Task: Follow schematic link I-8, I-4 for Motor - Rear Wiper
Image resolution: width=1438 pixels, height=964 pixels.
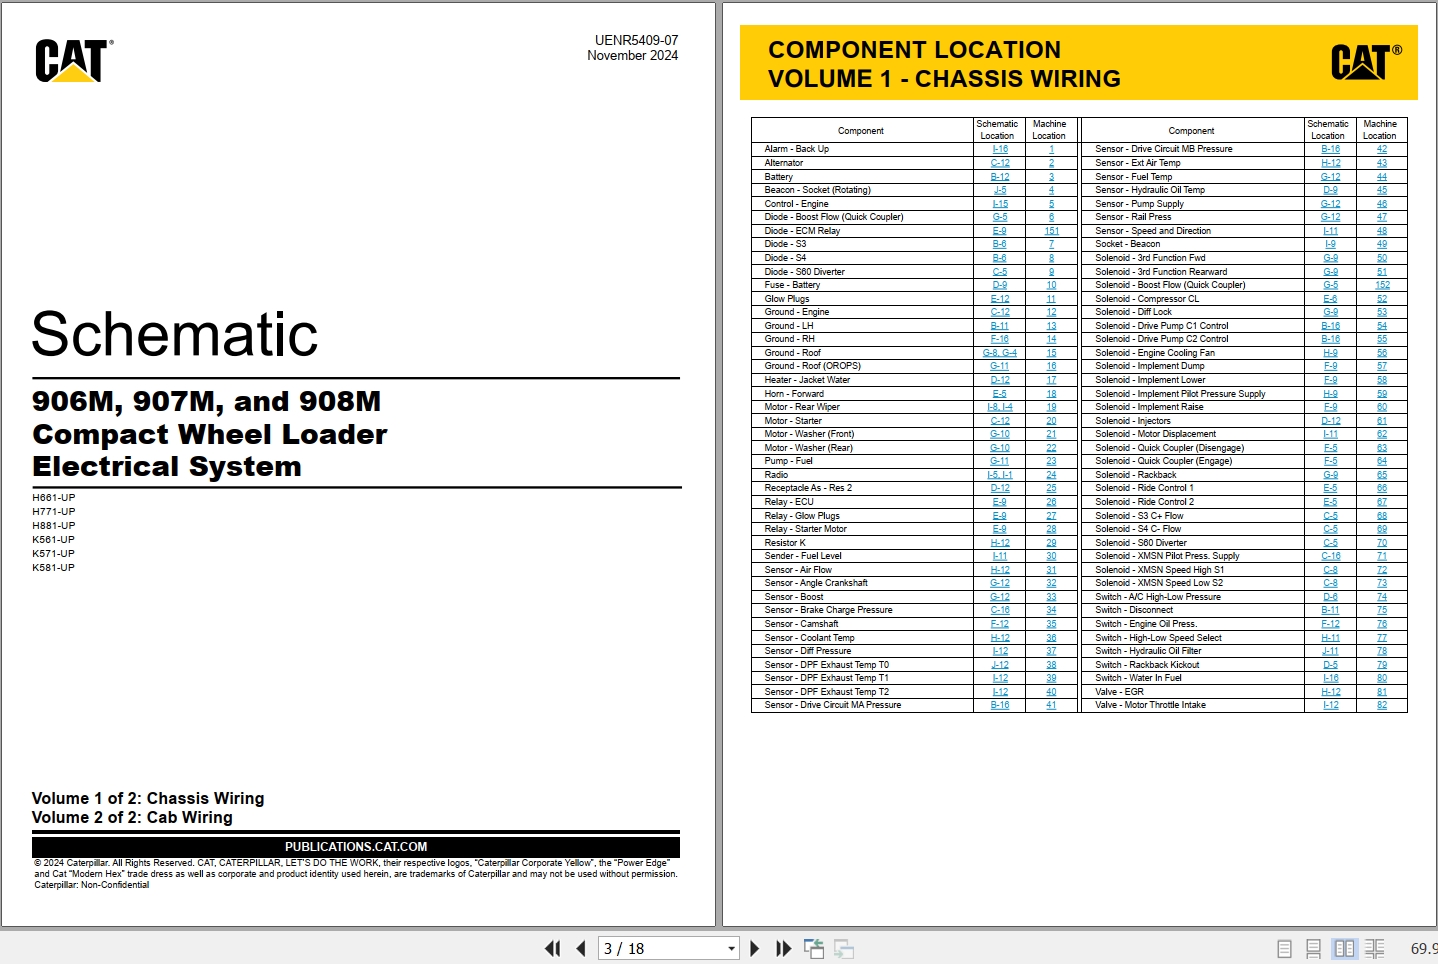Action: pyautogui.click(x=1000, y=407)
